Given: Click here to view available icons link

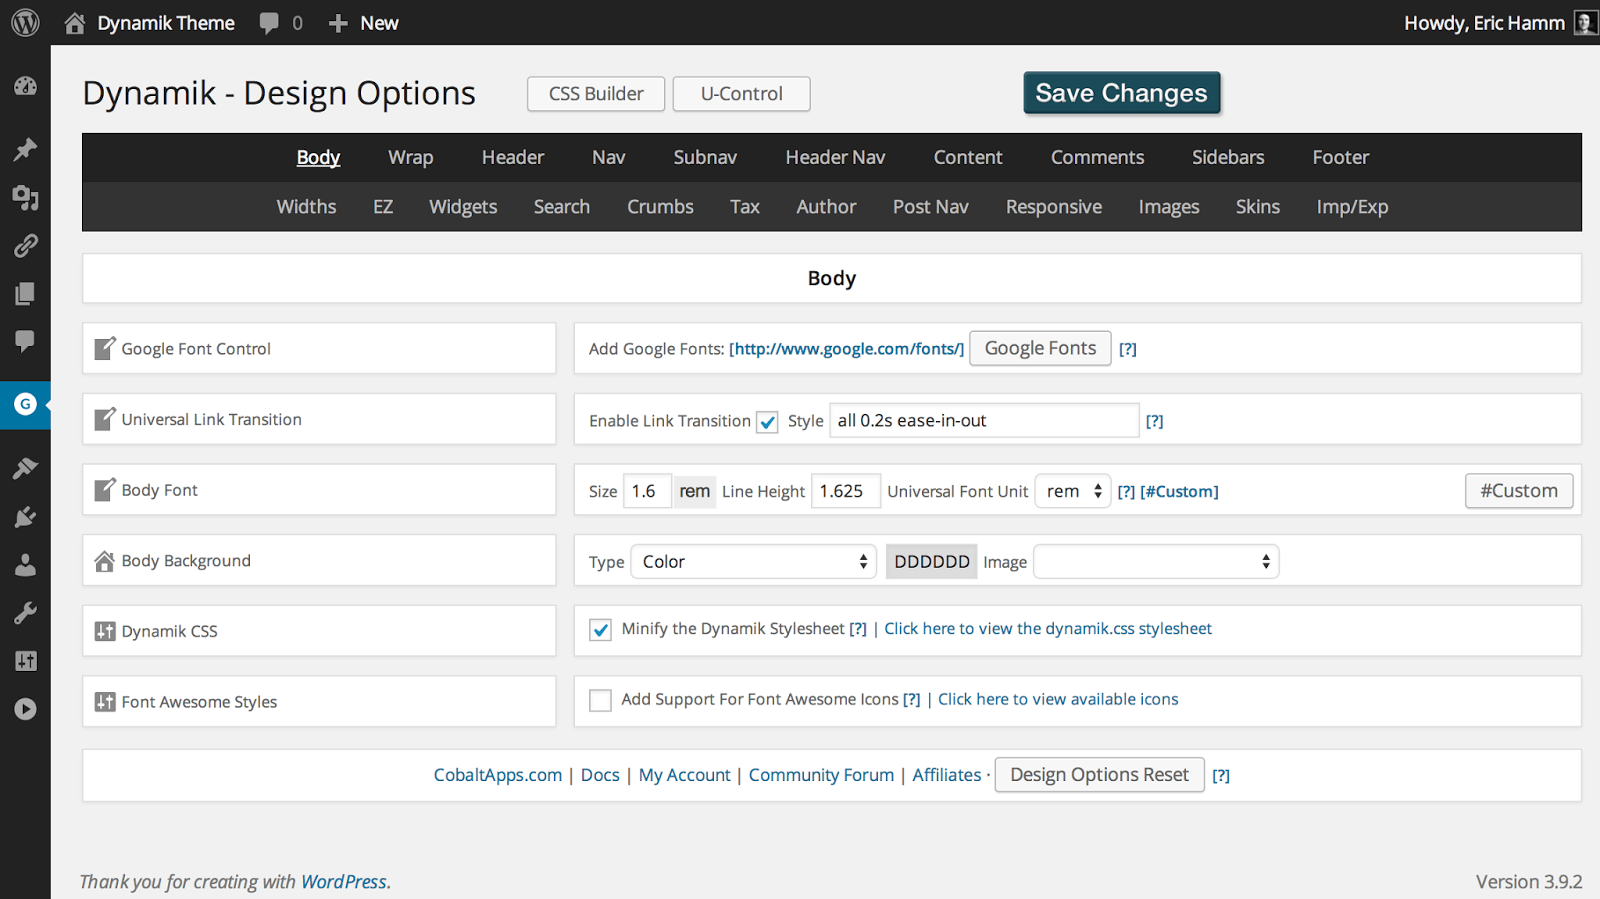Looking at the screenshot, I should pyautogui.click(x=1058, y=700).
